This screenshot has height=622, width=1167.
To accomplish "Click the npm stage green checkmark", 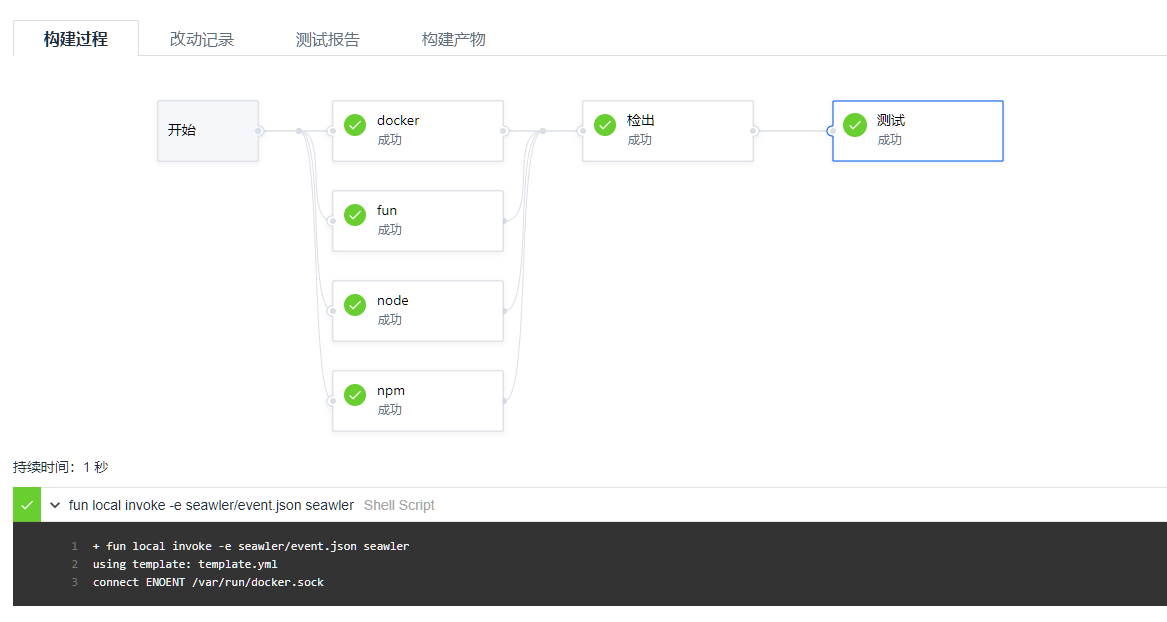I will point(355,395).
